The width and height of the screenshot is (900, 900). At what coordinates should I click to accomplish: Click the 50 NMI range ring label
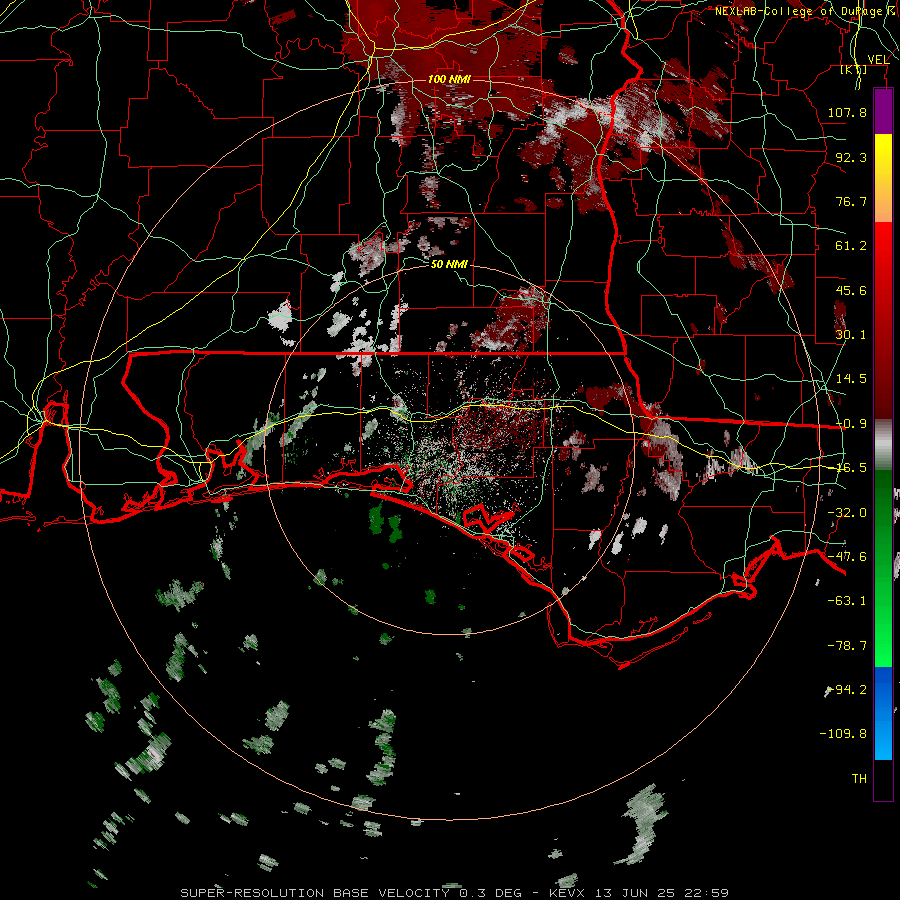click(x=449, y=264)
